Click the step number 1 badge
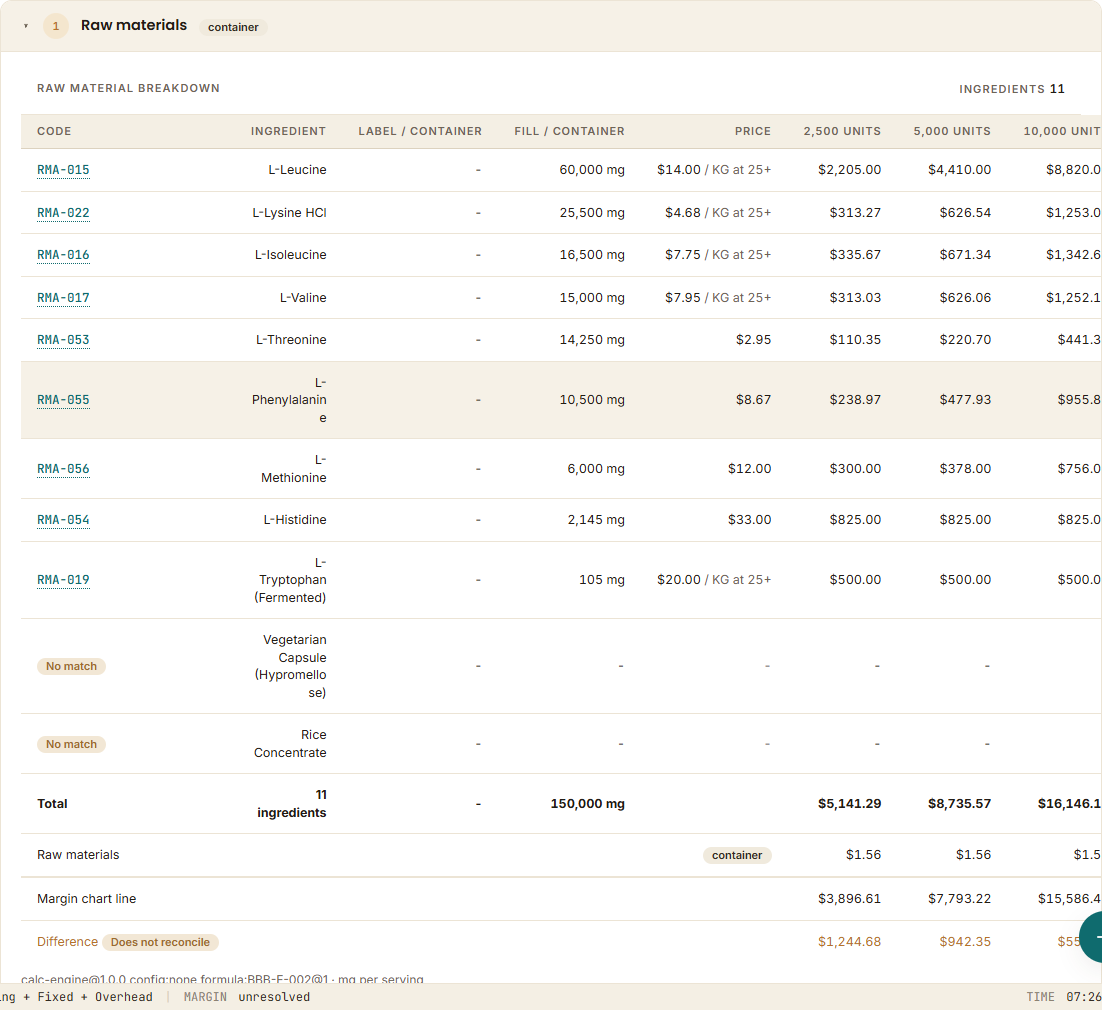This screenshot has width=1102, height=1010. (x=56, y=27)
